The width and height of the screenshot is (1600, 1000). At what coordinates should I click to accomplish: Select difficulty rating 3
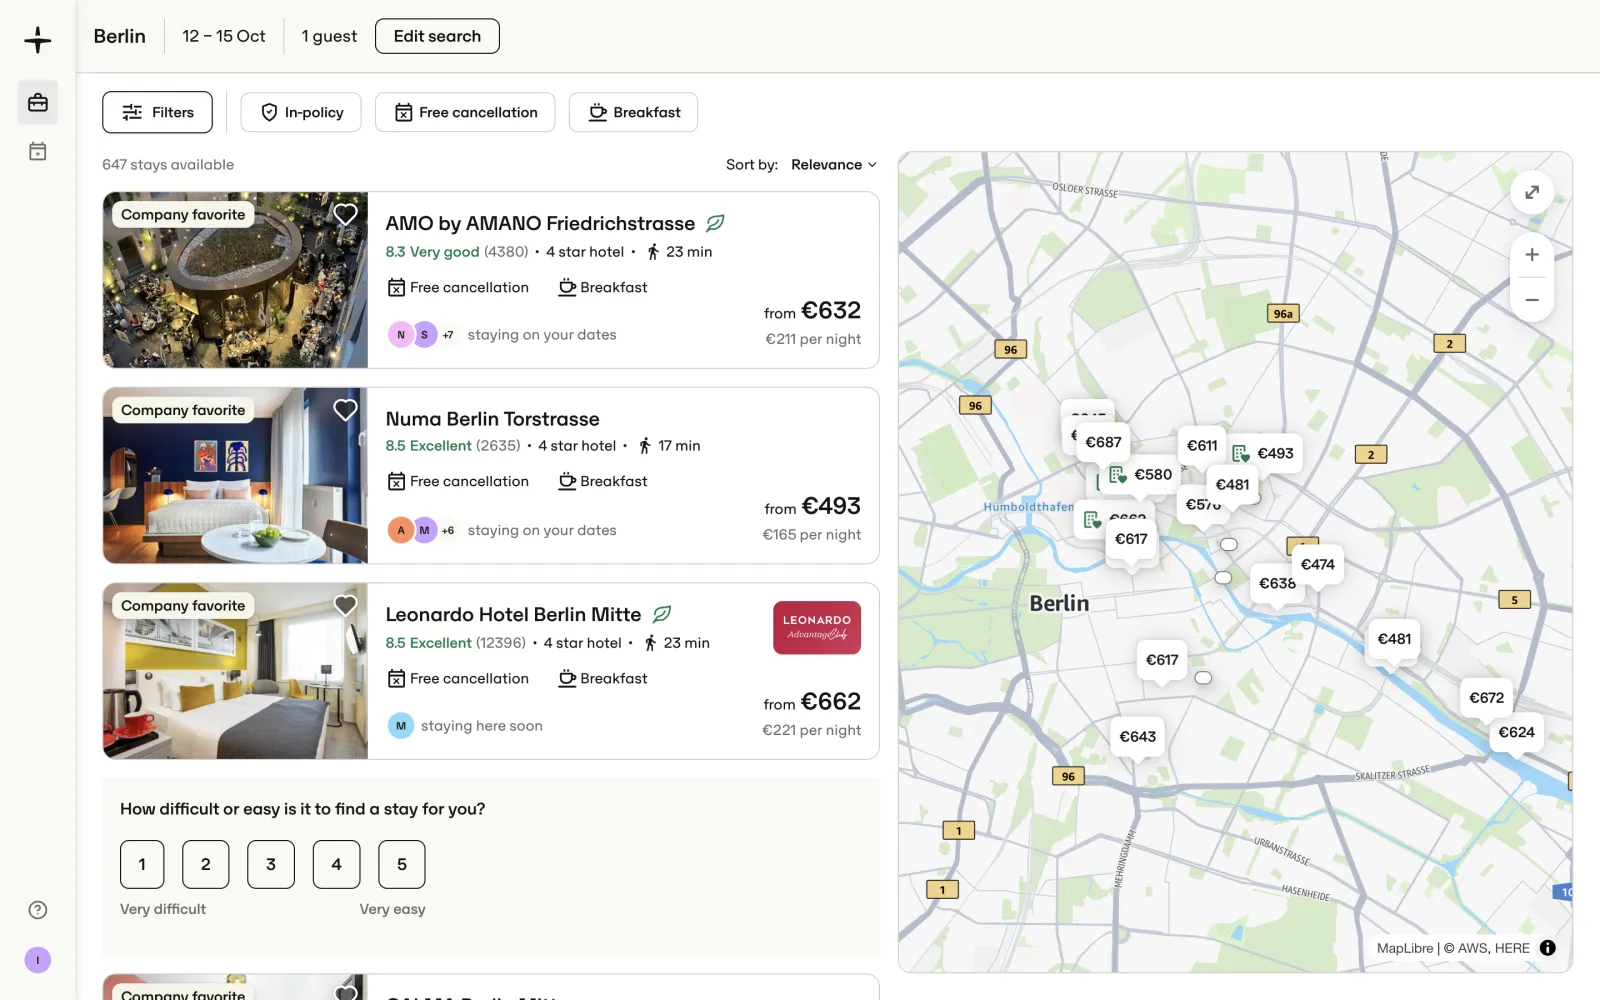pyautogui.click(x=271, y=864)
